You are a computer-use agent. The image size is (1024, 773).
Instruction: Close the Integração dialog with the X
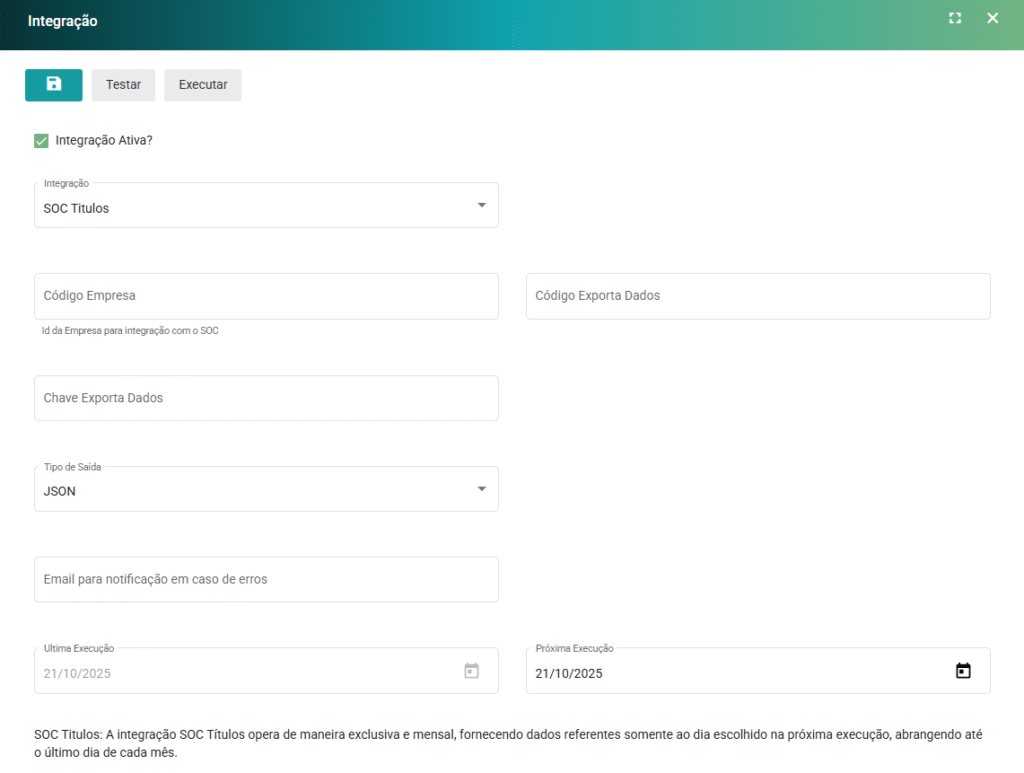(x=993, y=18)
